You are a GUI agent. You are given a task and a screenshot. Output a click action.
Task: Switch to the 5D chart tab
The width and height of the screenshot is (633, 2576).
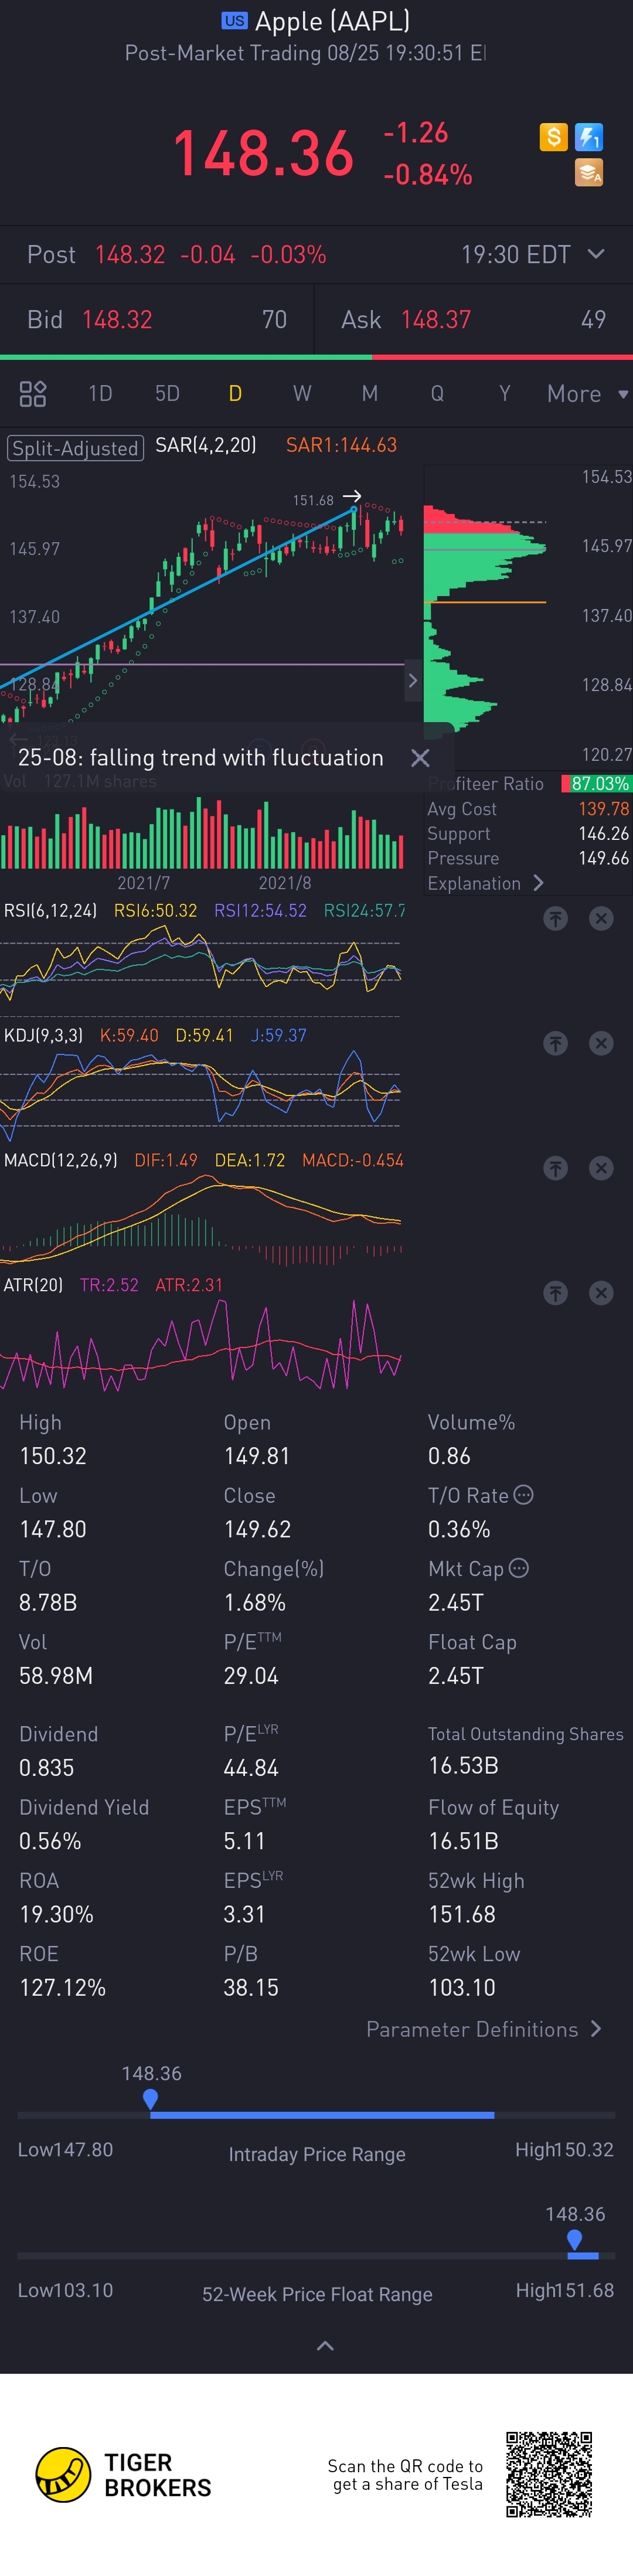click(x=167, y=393)
